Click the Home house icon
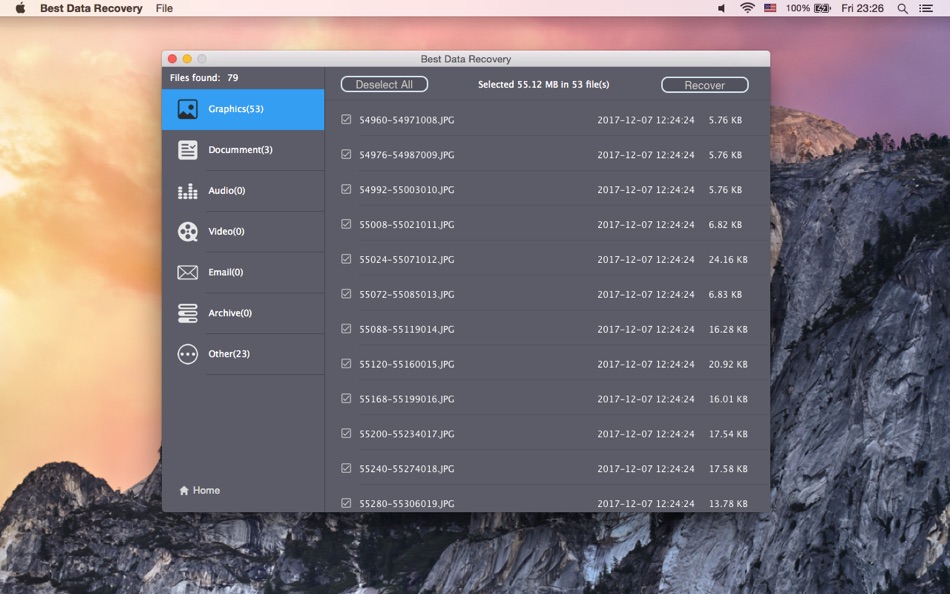Image resolution: width=950 pixels, height=594 pixels. [184, 490]
